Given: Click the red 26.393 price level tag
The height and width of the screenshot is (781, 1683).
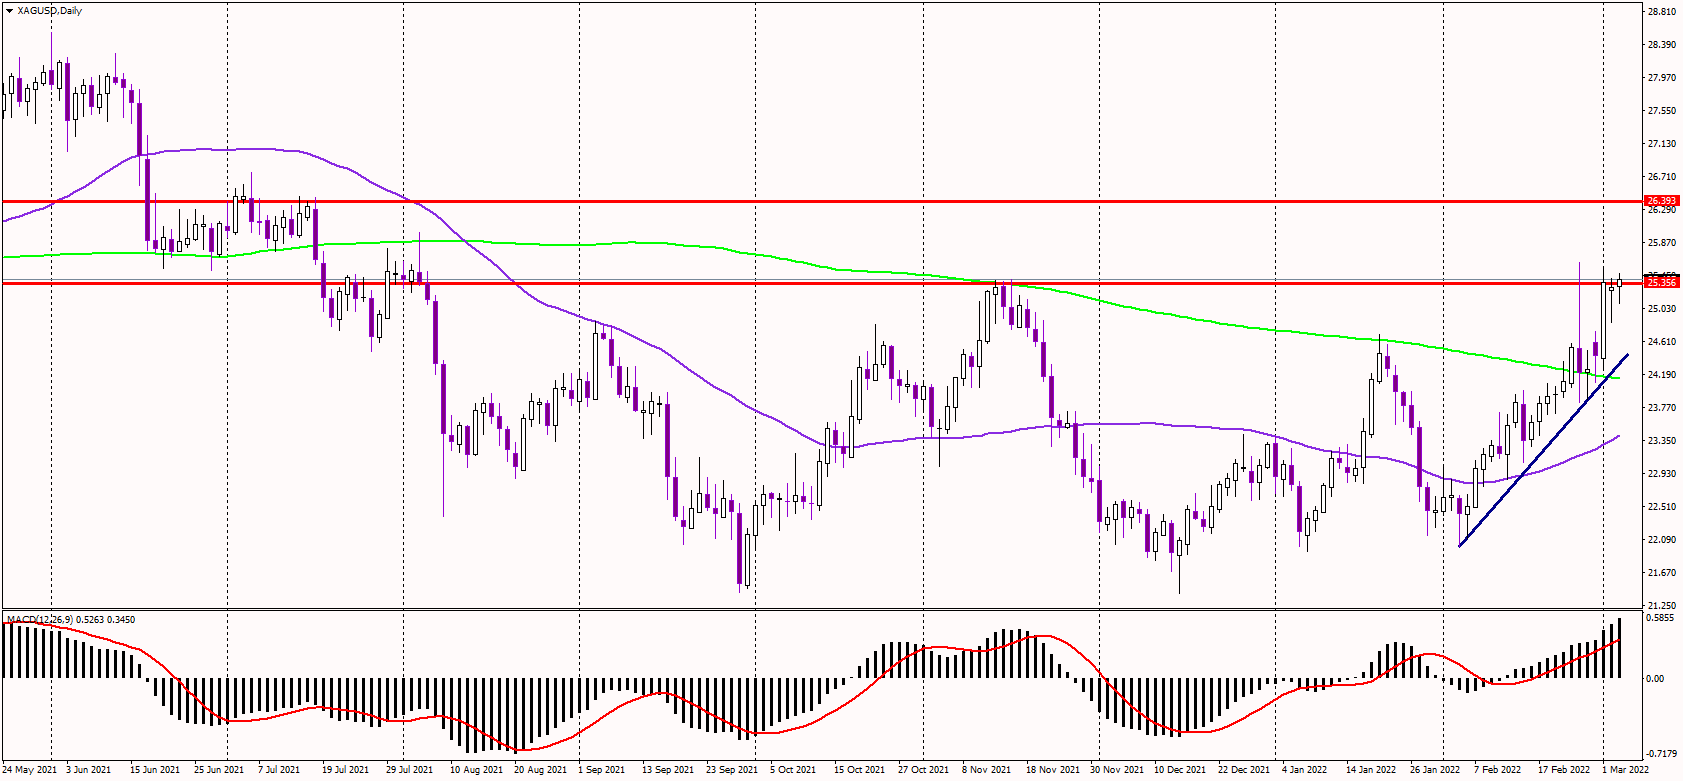Looking at the screenshot, I should (x=1661, y=201).
